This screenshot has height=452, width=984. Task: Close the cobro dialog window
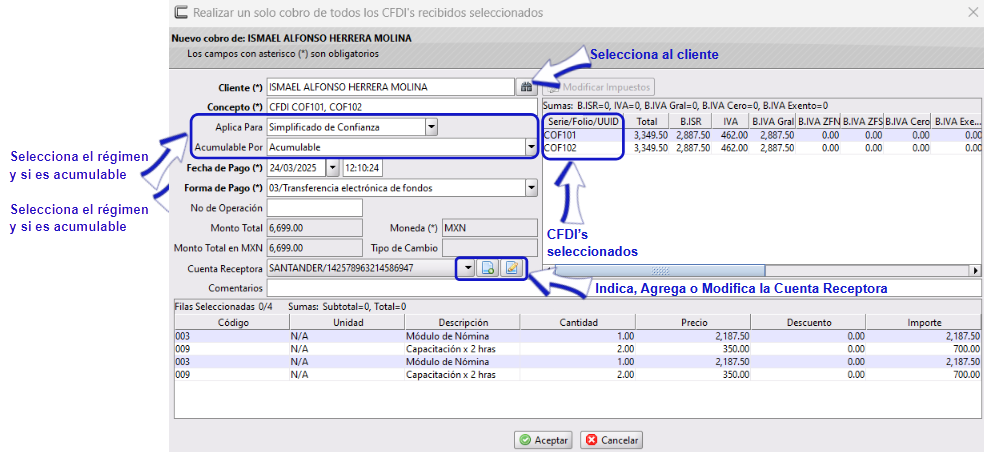pos(973,12)
